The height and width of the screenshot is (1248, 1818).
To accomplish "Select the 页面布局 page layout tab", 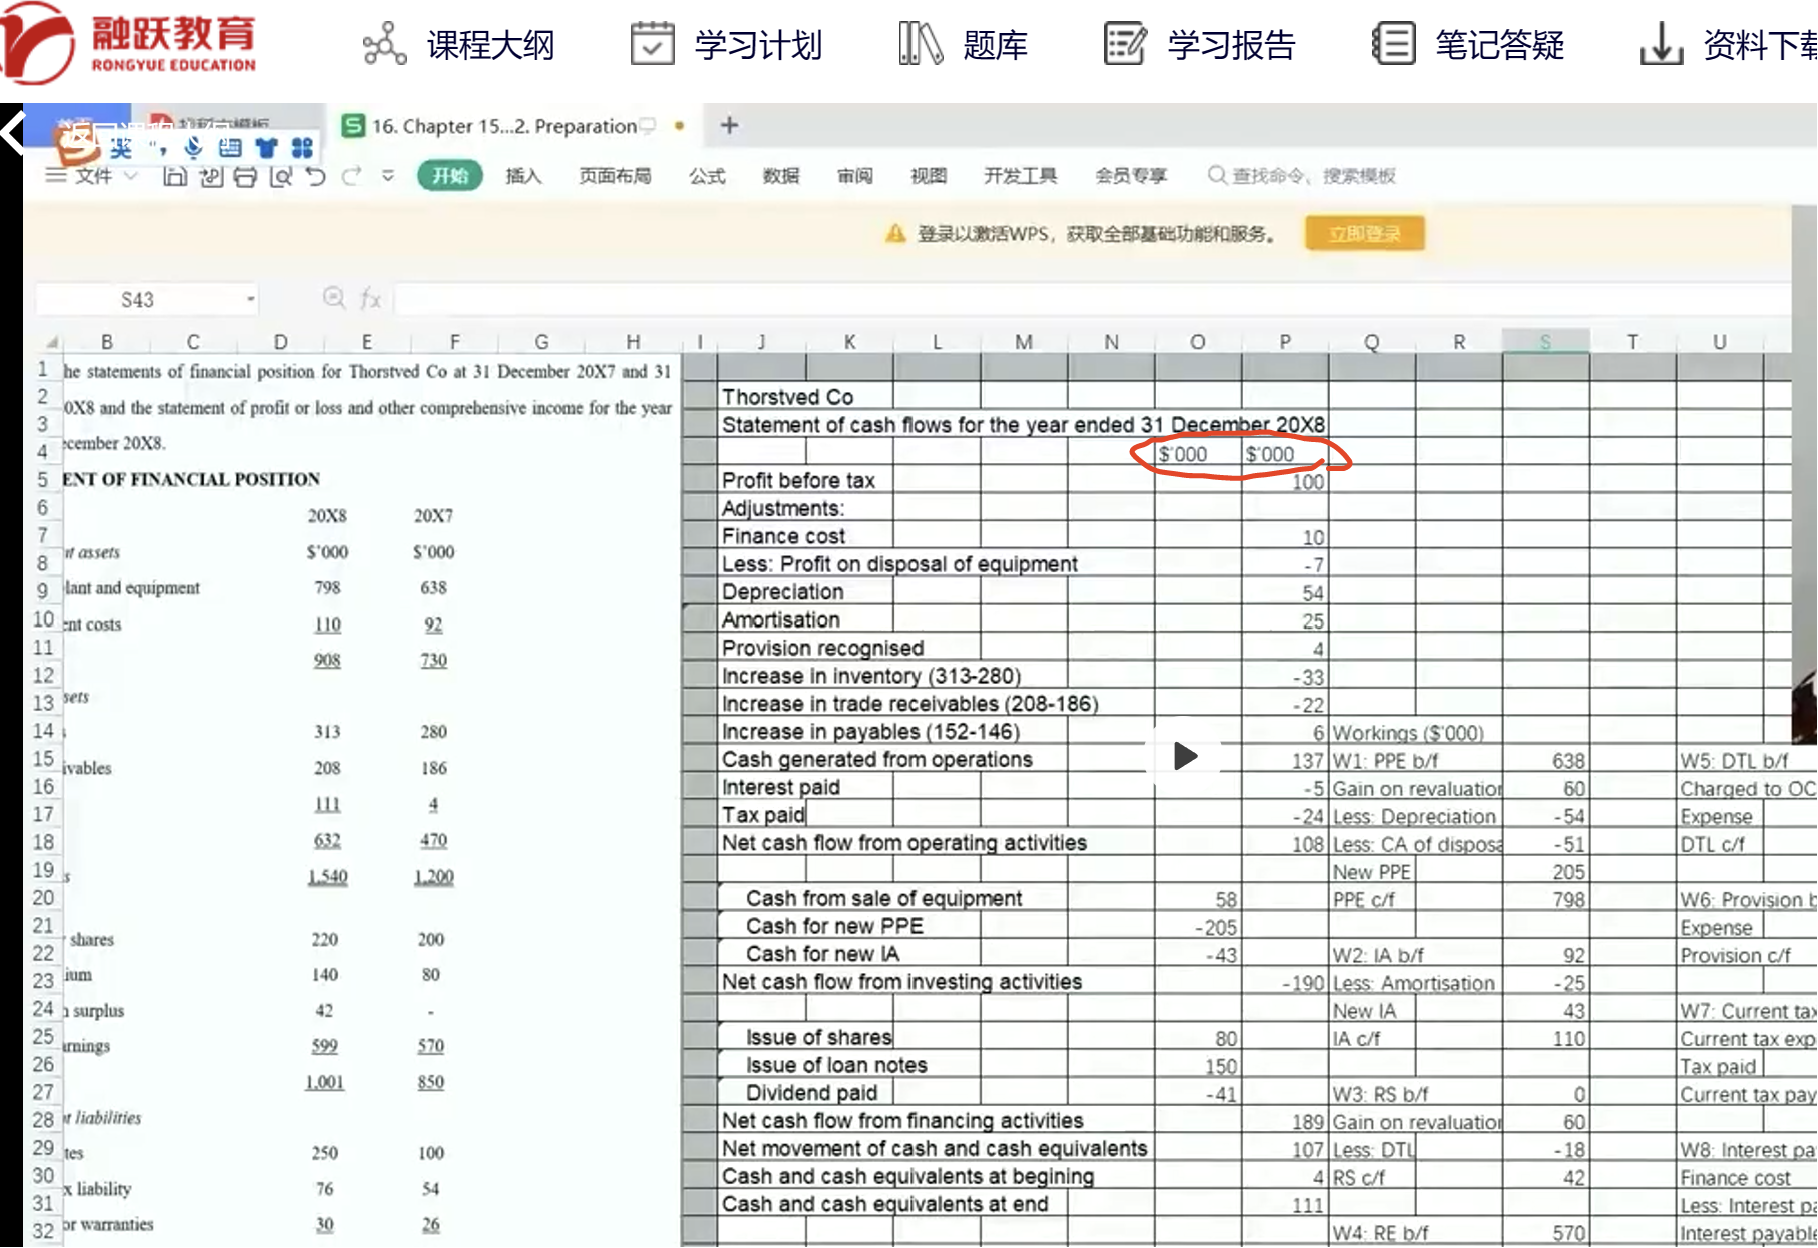I will (615, 176).
